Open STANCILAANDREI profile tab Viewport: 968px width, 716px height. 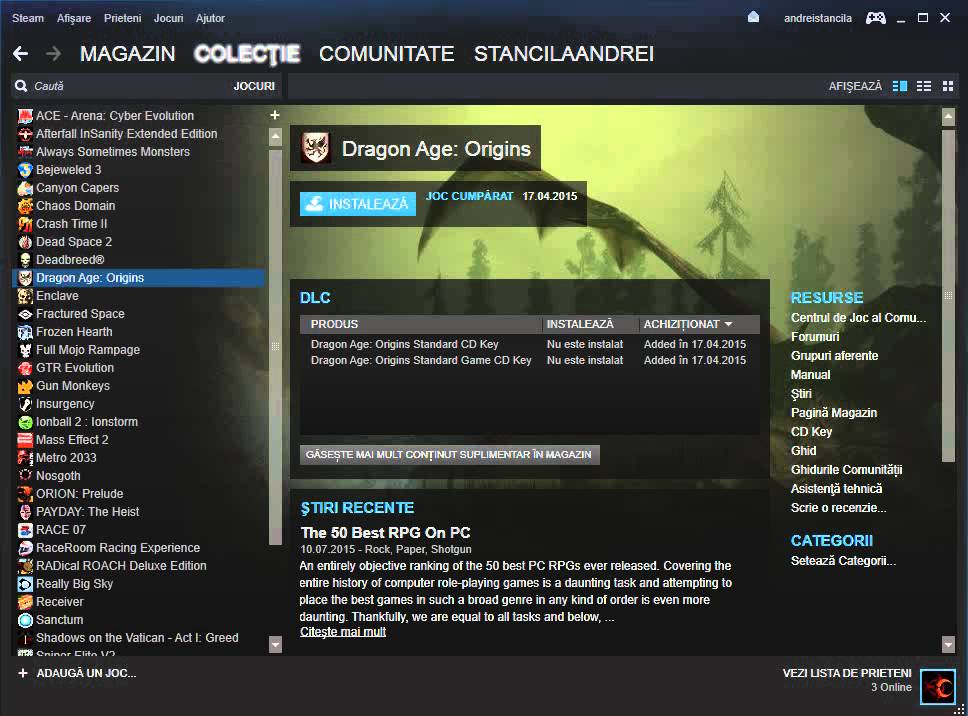pos(564,54)
